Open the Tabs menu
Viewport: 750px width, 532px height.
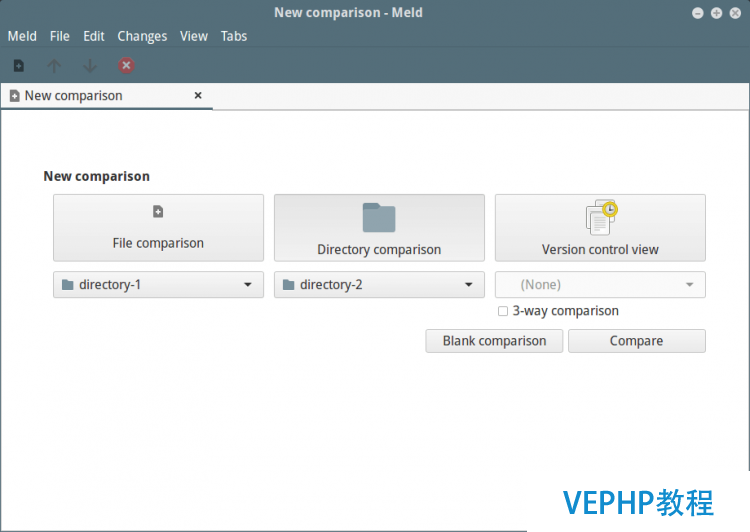(x=234, y=36)
